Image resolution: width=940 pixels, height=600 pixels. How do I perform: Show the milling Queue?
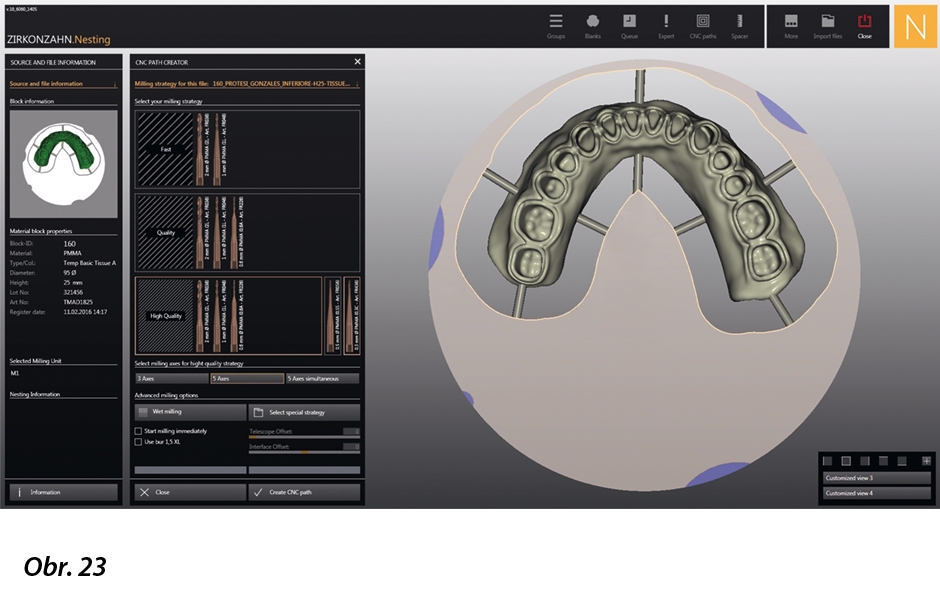pos(629,26)
